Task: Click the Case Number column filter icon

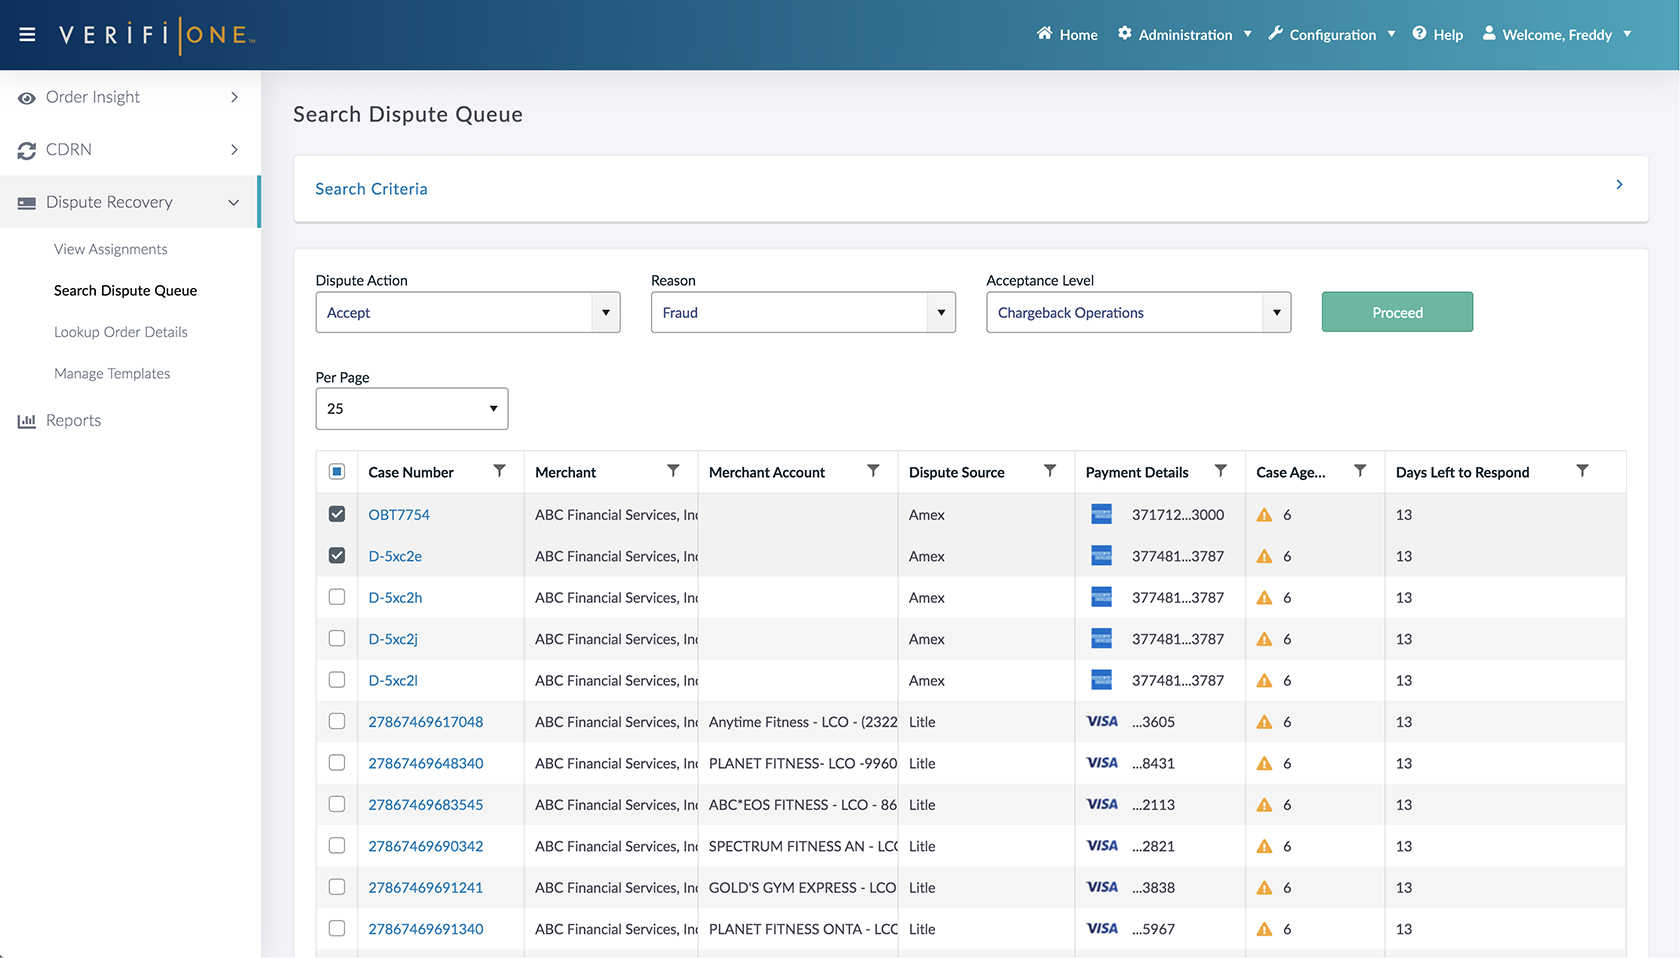Action: click(x=499, y=471)
